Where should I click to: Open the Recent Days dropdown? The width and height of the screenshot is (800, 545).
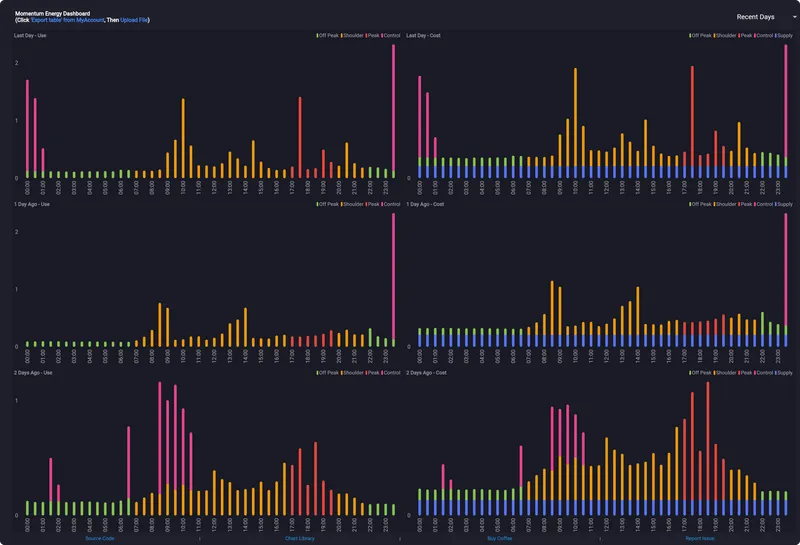755,17
